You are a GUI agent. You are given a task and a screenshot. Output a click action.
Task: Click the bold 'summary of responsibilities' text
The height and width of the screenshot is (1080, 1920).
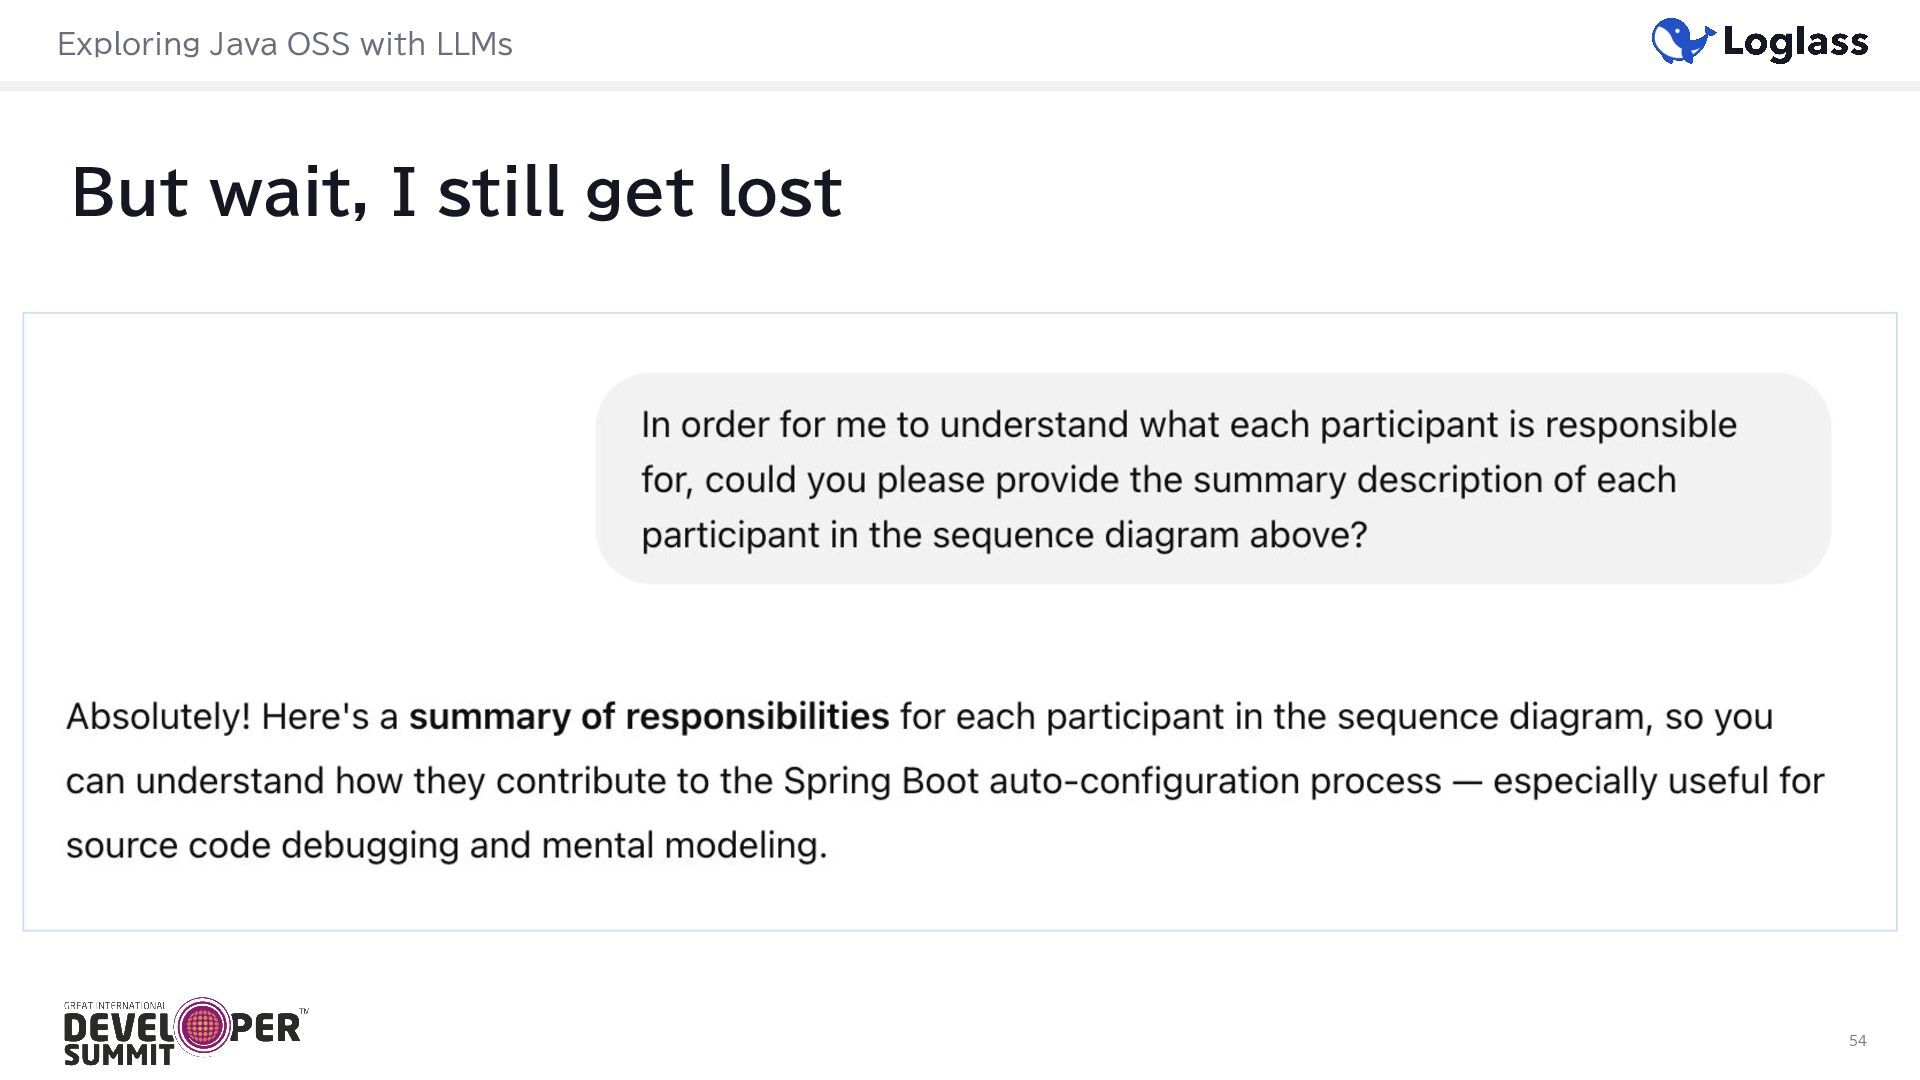[x=649, y=717]
